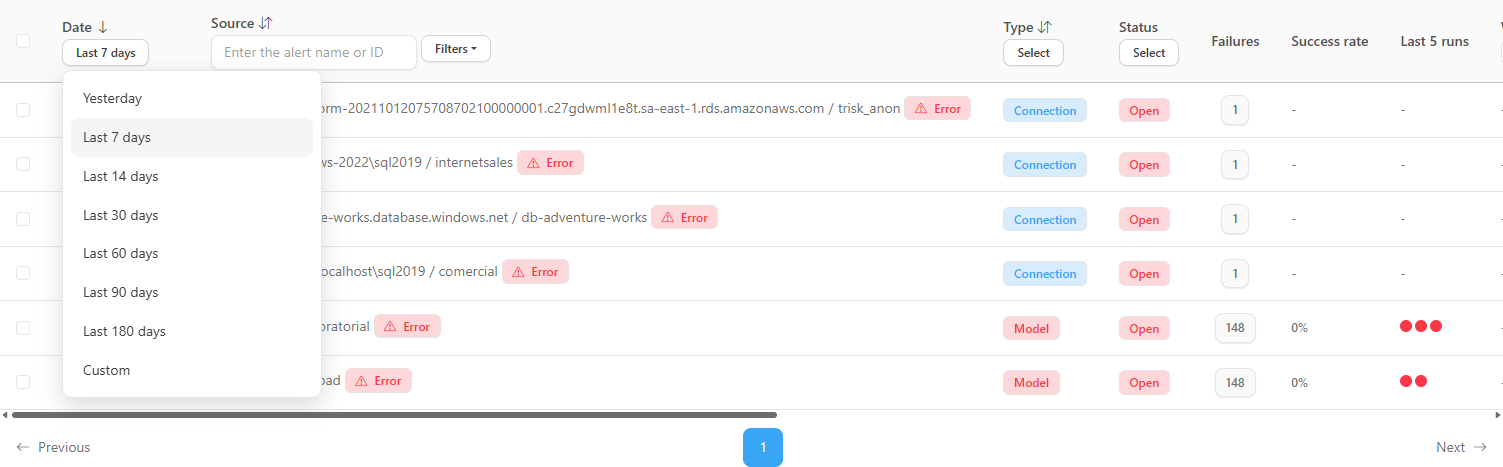Check the comercial row checkbox
This screenshot has width=1503, height=467.
23,272
